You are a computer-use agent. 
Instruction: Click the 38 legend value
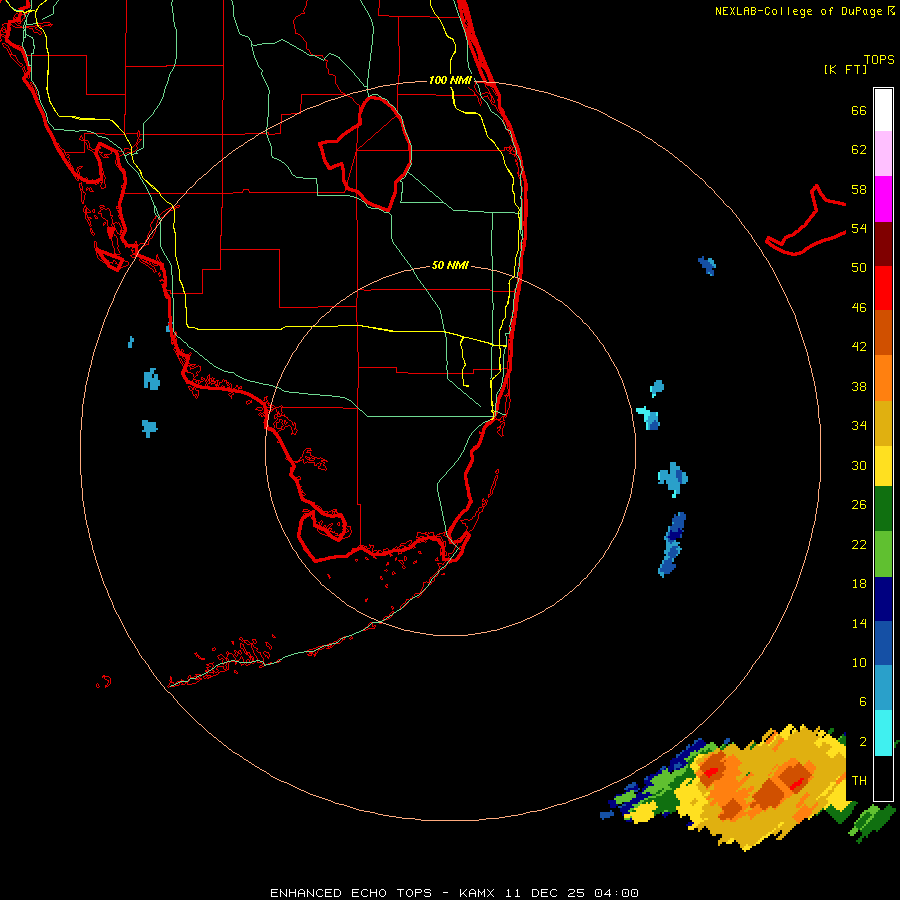859,386
